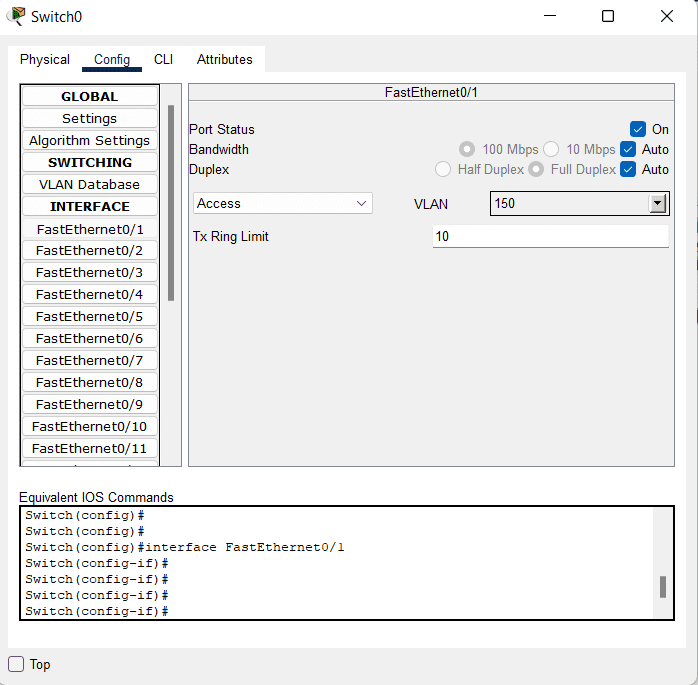Select interface FastEthernet0/9
698x685 pixels.
point(89,405)
